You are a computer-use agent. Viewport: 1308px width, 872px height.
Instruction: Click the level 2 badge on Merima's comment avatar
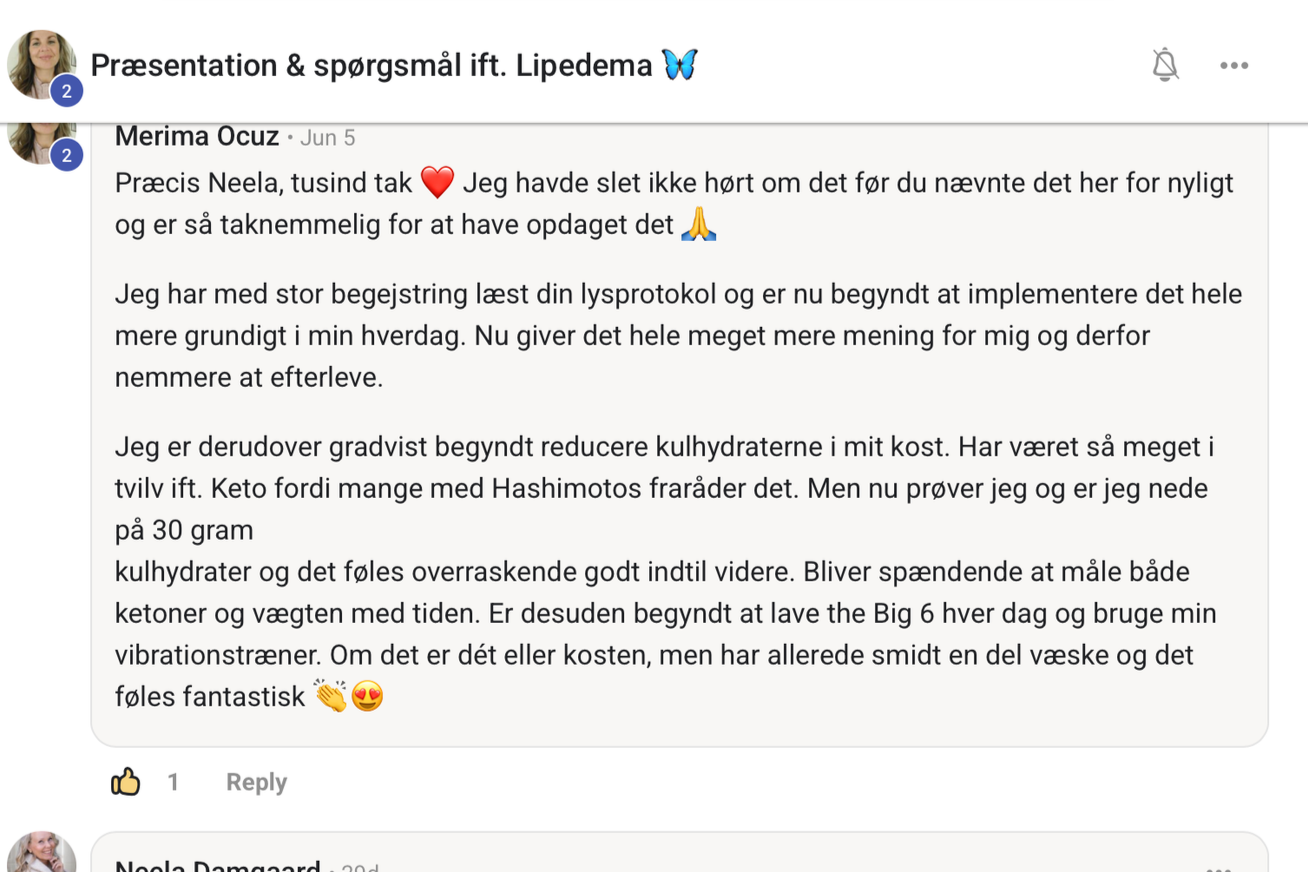66,155
